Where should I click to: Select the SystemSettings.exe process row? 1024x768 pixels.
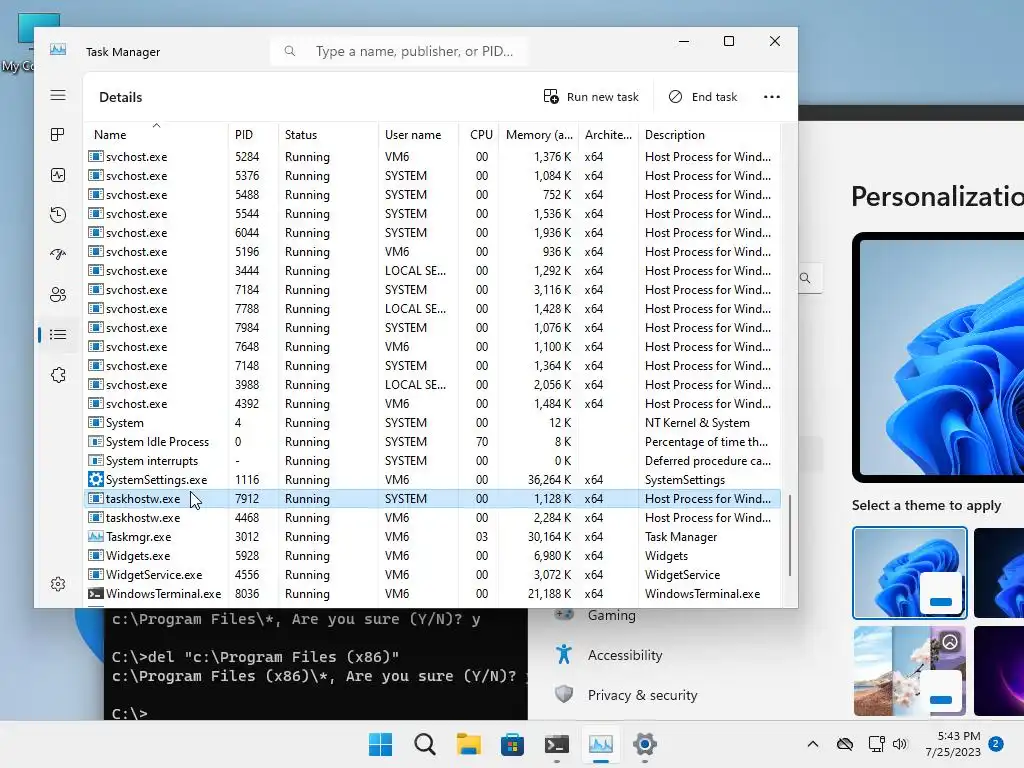432,480
